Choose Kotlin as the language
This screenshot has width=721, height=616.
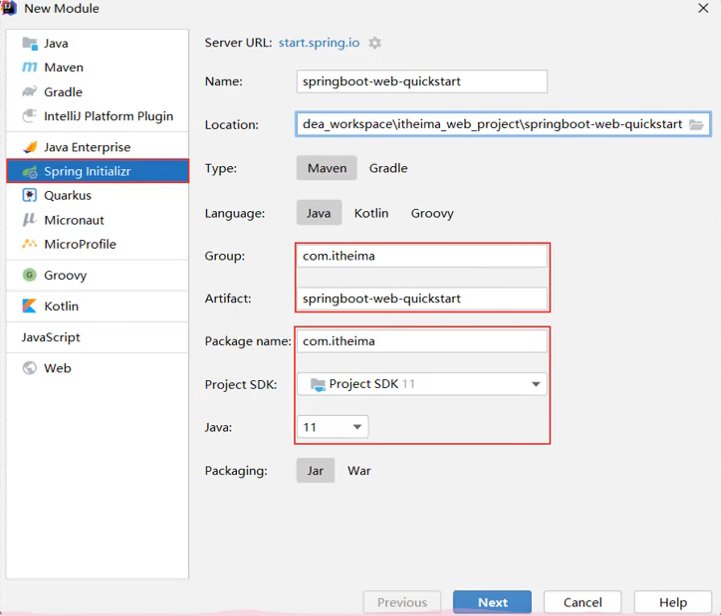(x=371, y=213)
